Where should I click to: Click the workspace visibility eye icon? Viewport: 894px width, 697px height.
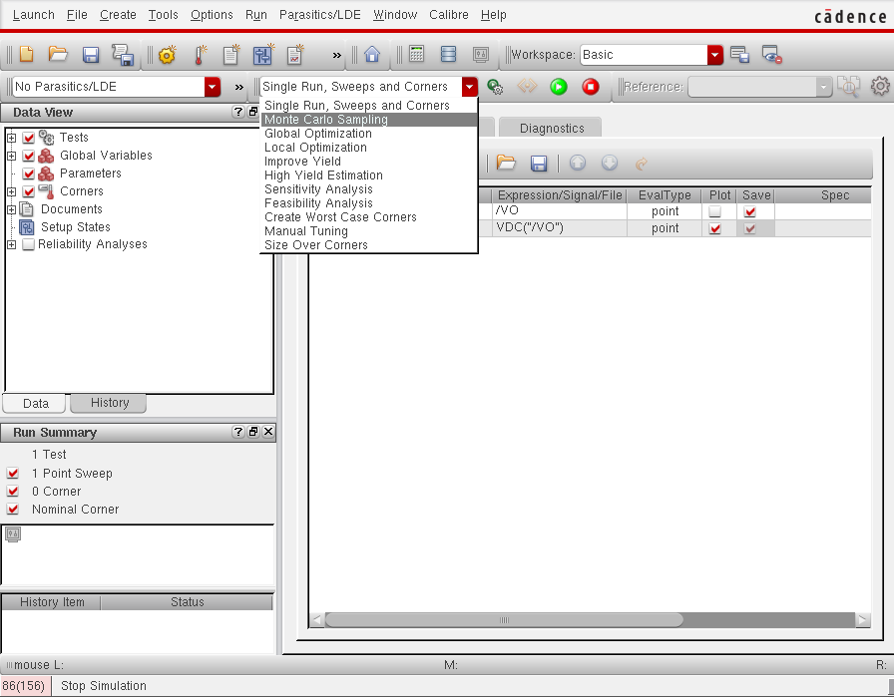click(771, 55)
